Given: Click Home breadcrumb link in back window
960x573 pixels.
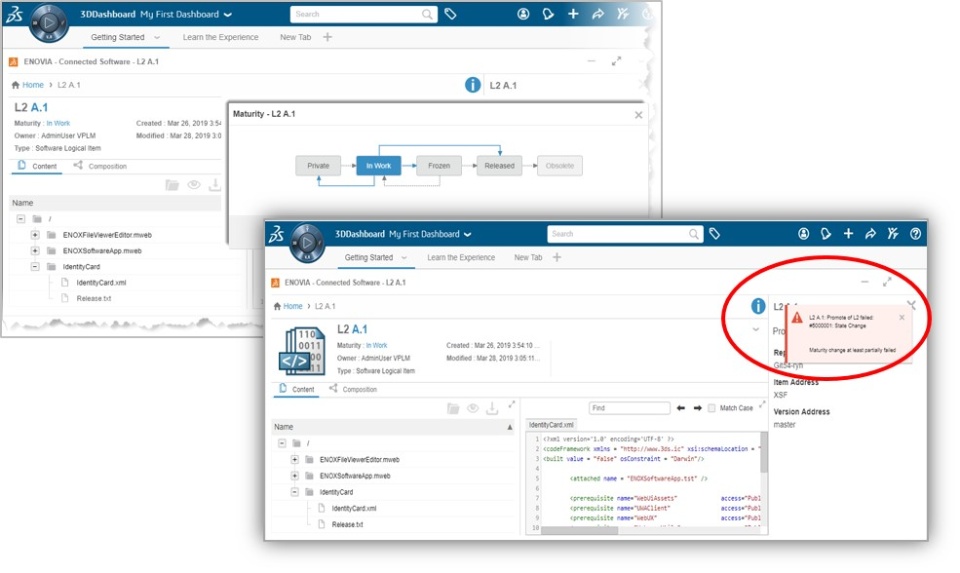Looking at the screenshot, I should [x=33, y=85].
